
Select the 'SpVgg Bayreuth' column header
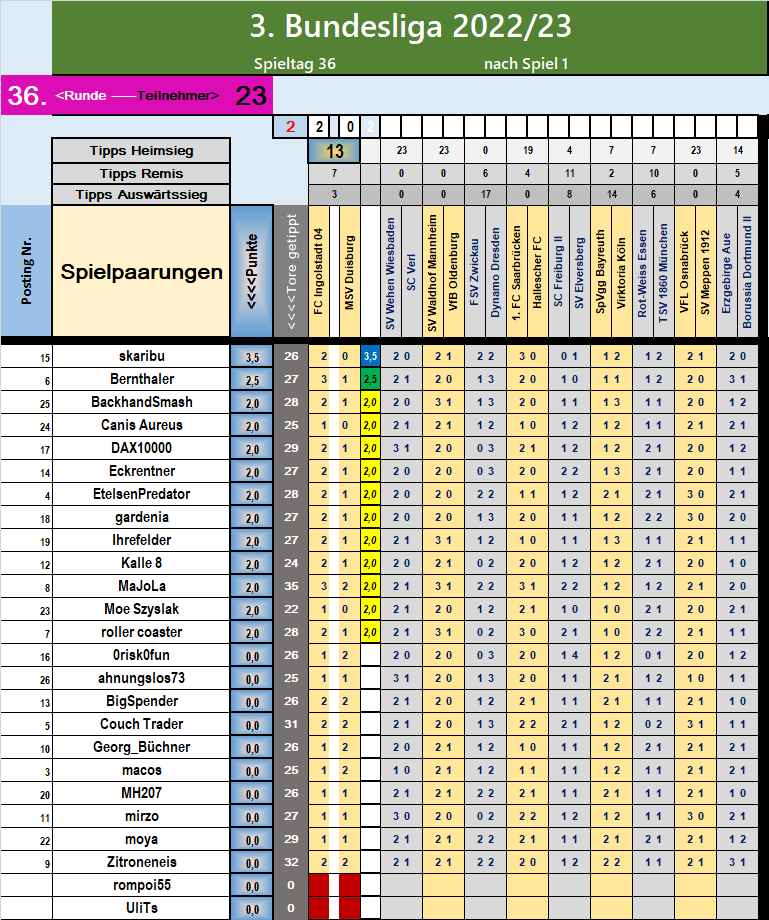pyautogui.click(x=601, y=271)
